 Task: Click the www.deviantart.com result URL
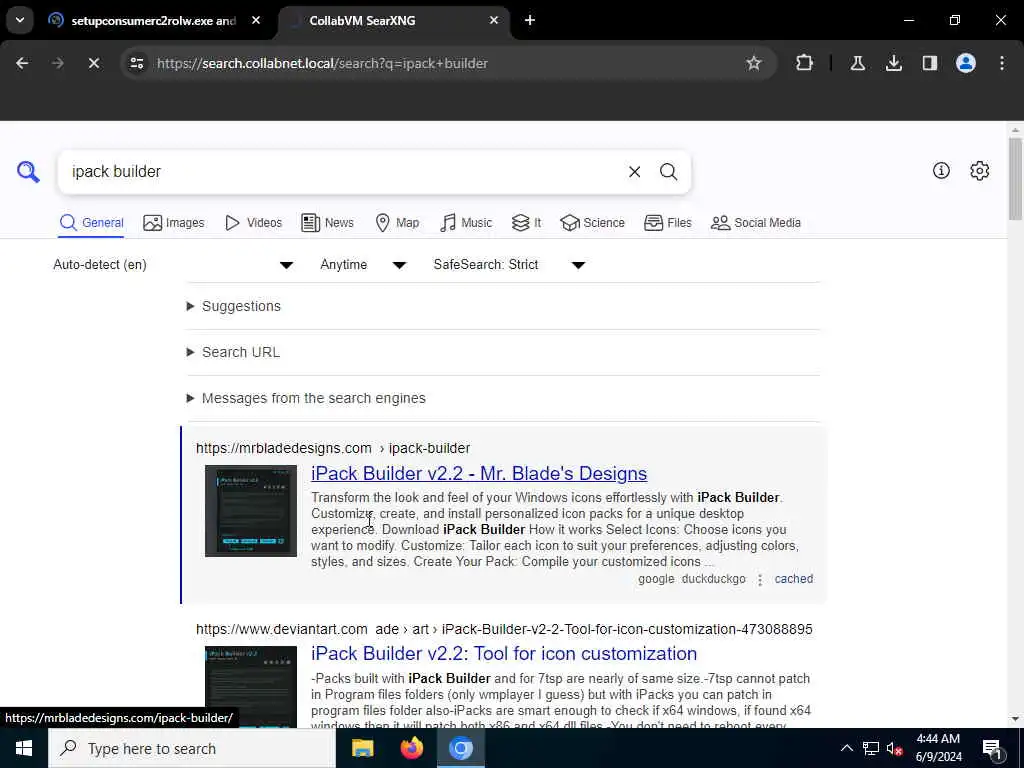coord(504,629)
